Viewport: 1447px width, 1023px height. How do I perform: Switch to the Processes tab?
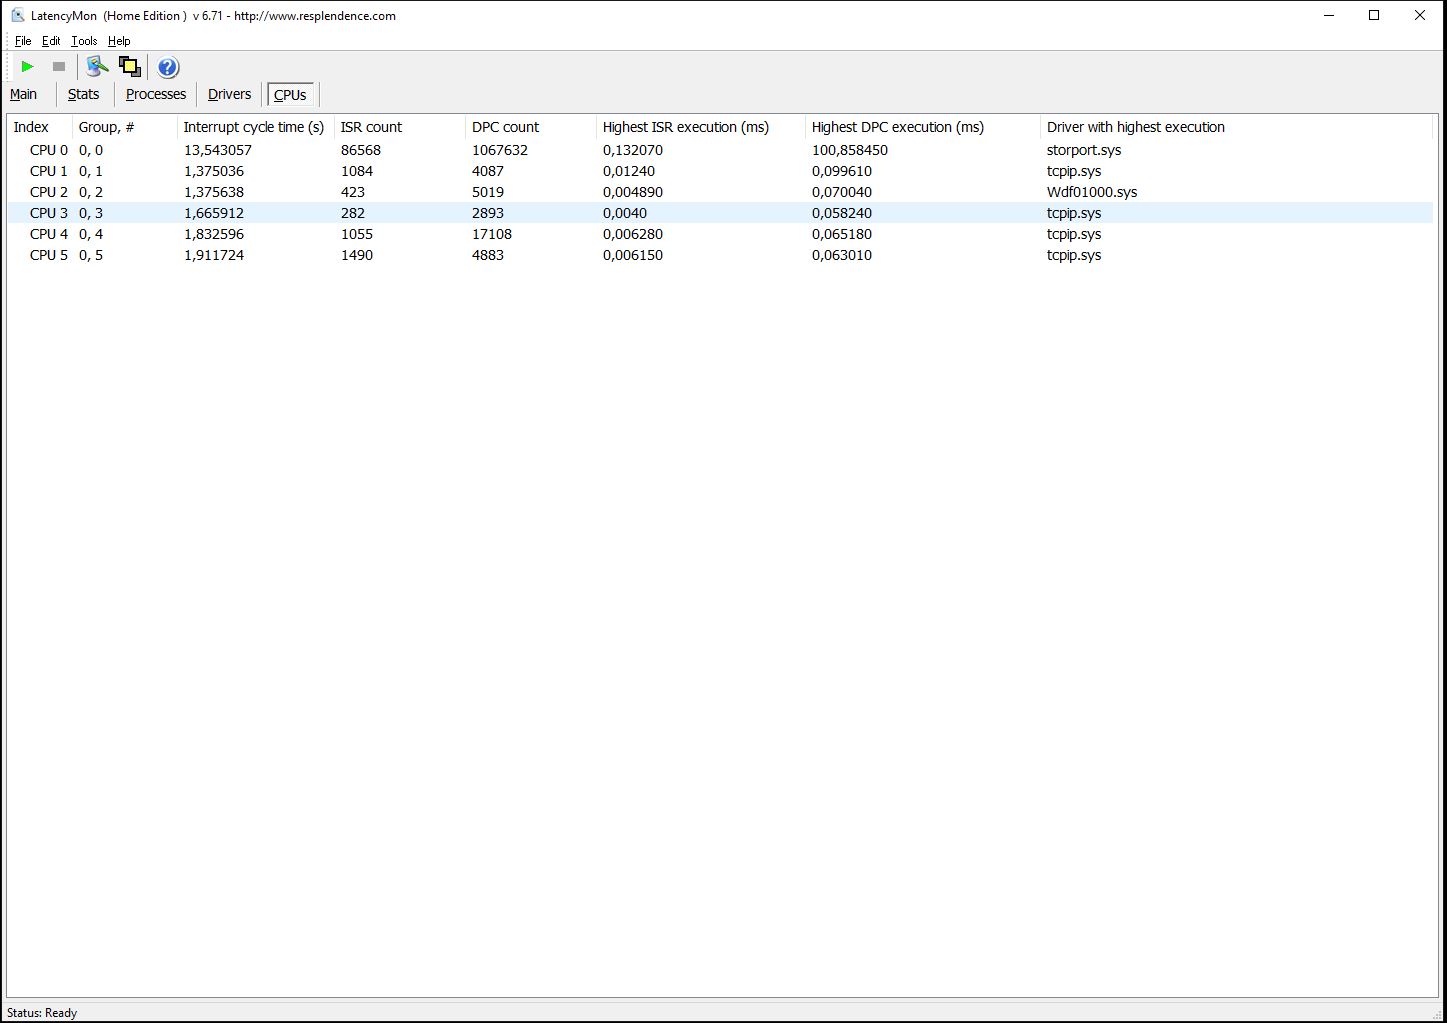pyautogui.click(x=156, y=94)
